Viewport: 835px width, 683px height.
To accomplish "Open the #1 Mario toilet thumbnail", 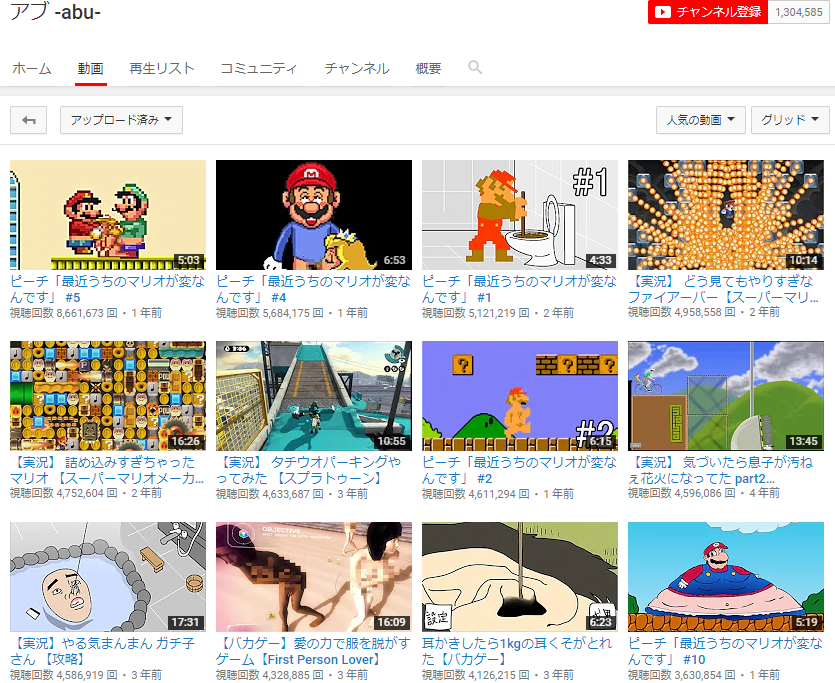I will point(520,215).
